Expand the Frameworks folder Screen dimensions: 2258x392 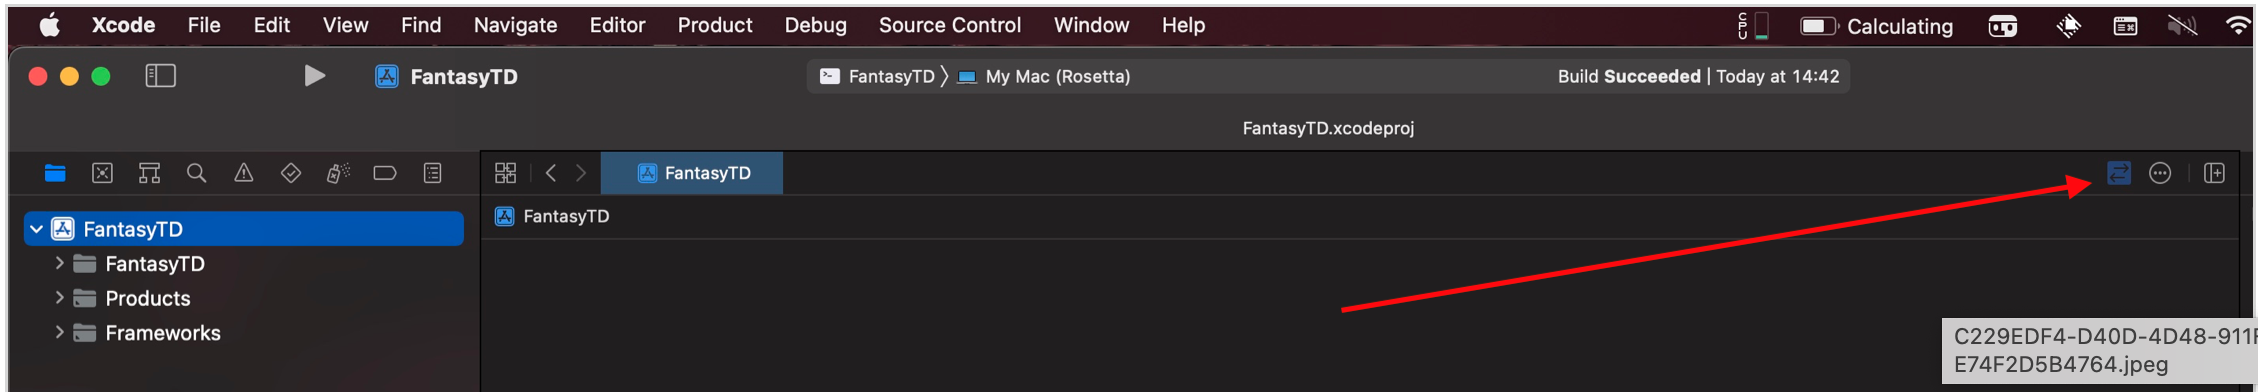(59, 332)
